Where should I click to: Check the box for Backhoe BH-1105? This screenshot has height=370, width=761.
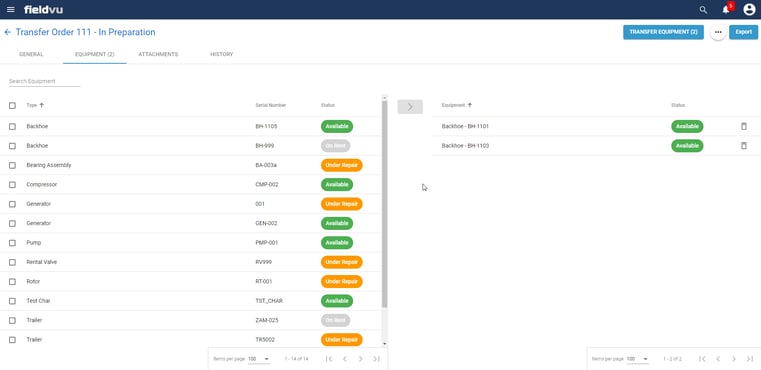[13, 126]
